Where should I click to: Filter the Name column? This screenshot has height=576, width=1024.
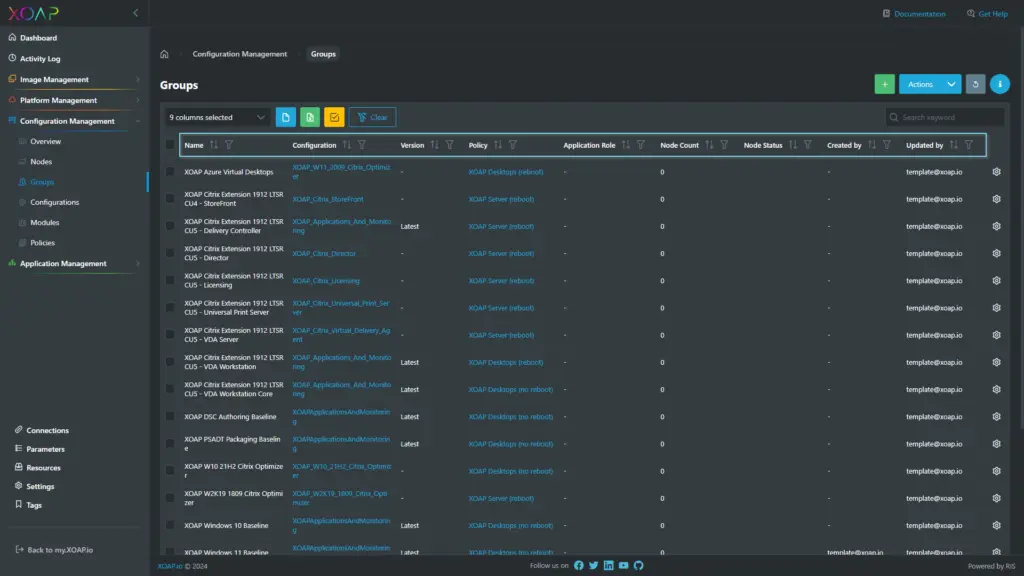(229, 145)
